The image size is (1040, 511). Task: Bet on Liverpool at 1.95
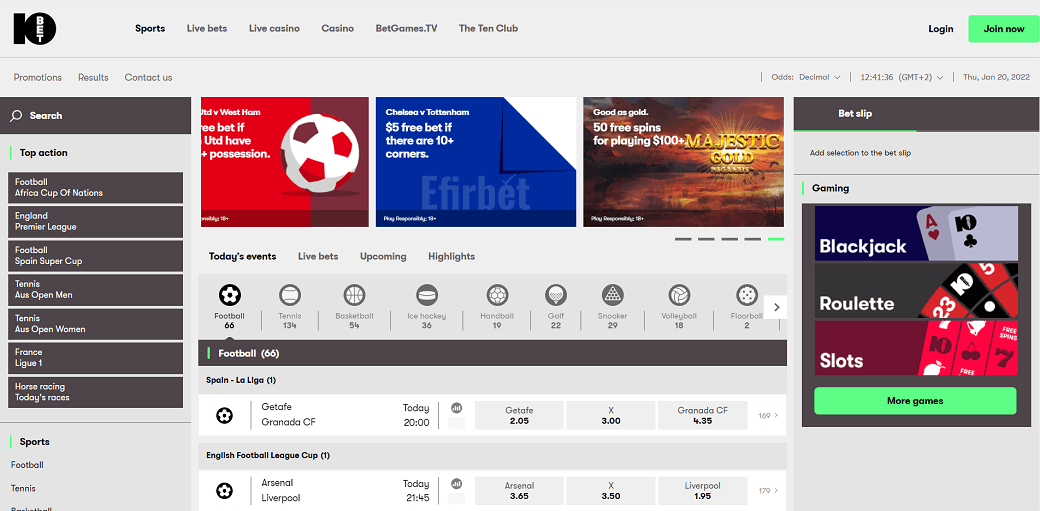coord(702,491)
